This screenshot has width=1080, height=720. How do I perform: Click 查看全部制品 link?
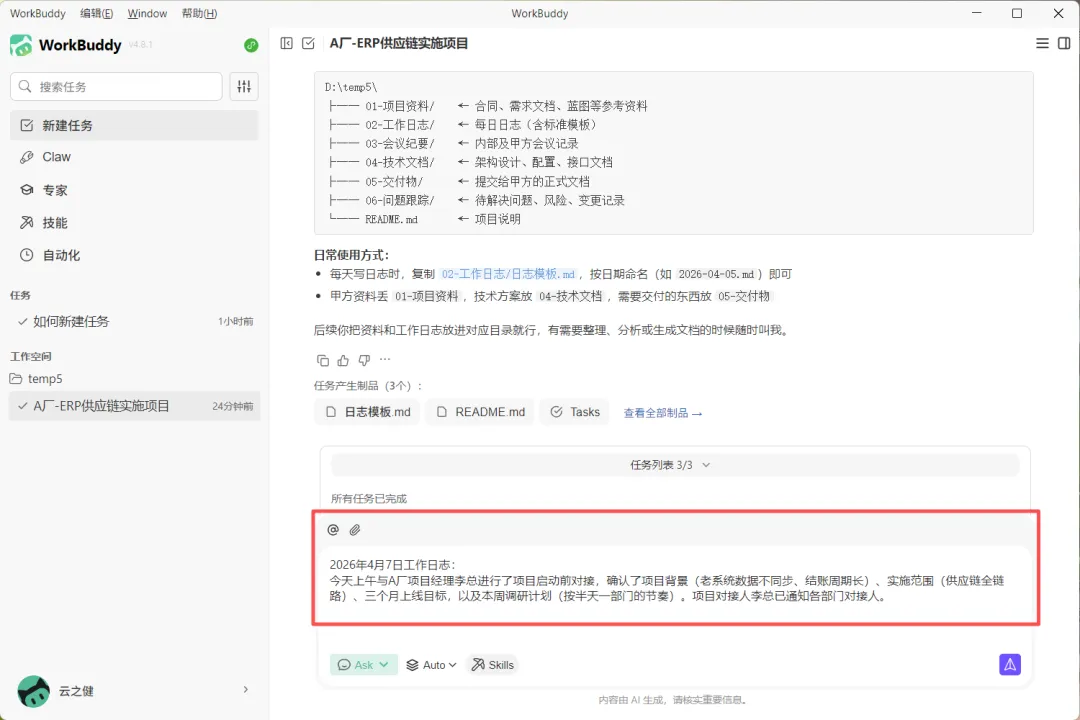(x=663, y=413)
